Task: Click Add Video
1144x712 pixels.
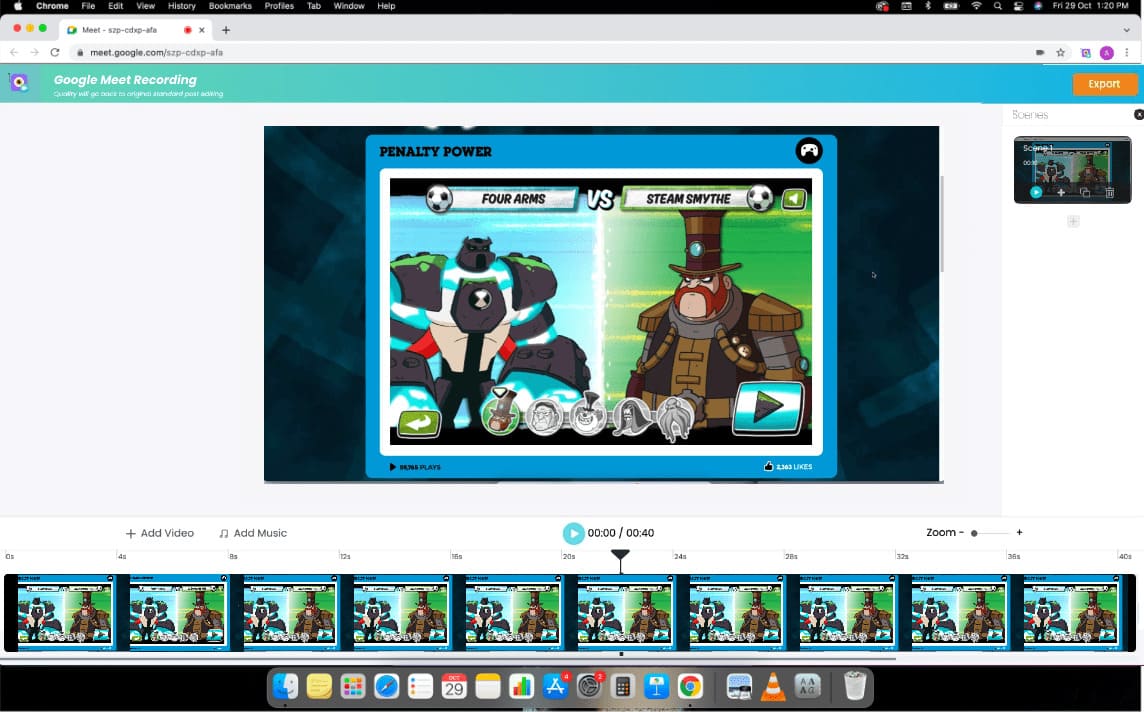Action: pyautogui.click(x=160, y=533)
